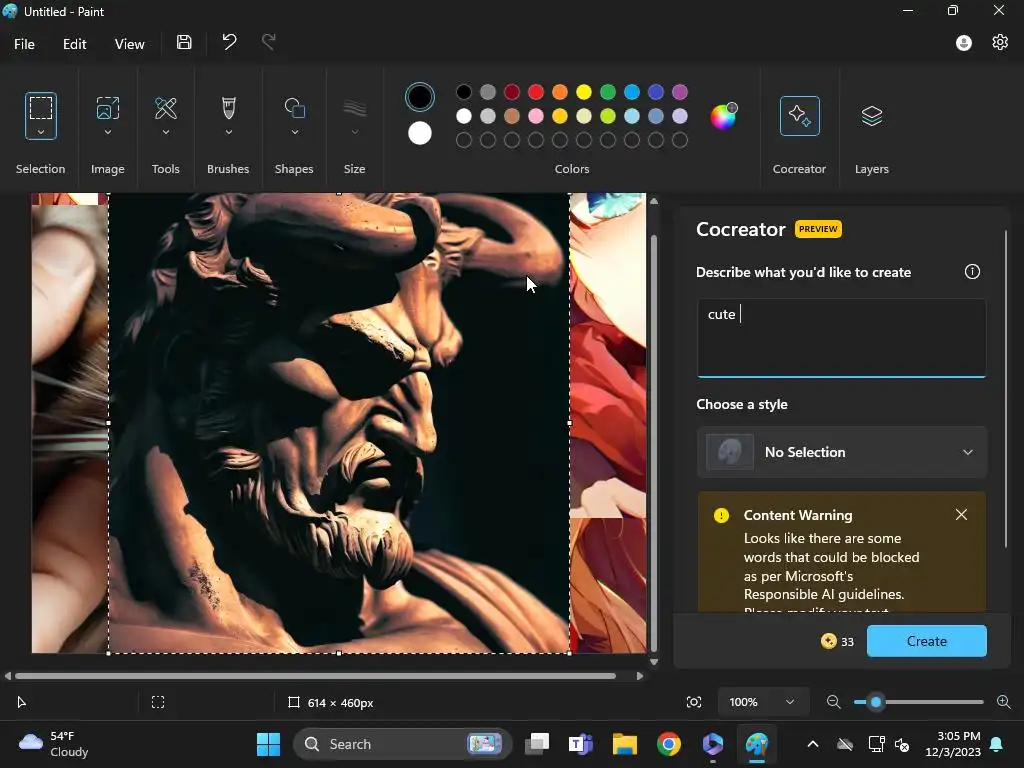Open Windows Start menu

(x=268, y=744)
